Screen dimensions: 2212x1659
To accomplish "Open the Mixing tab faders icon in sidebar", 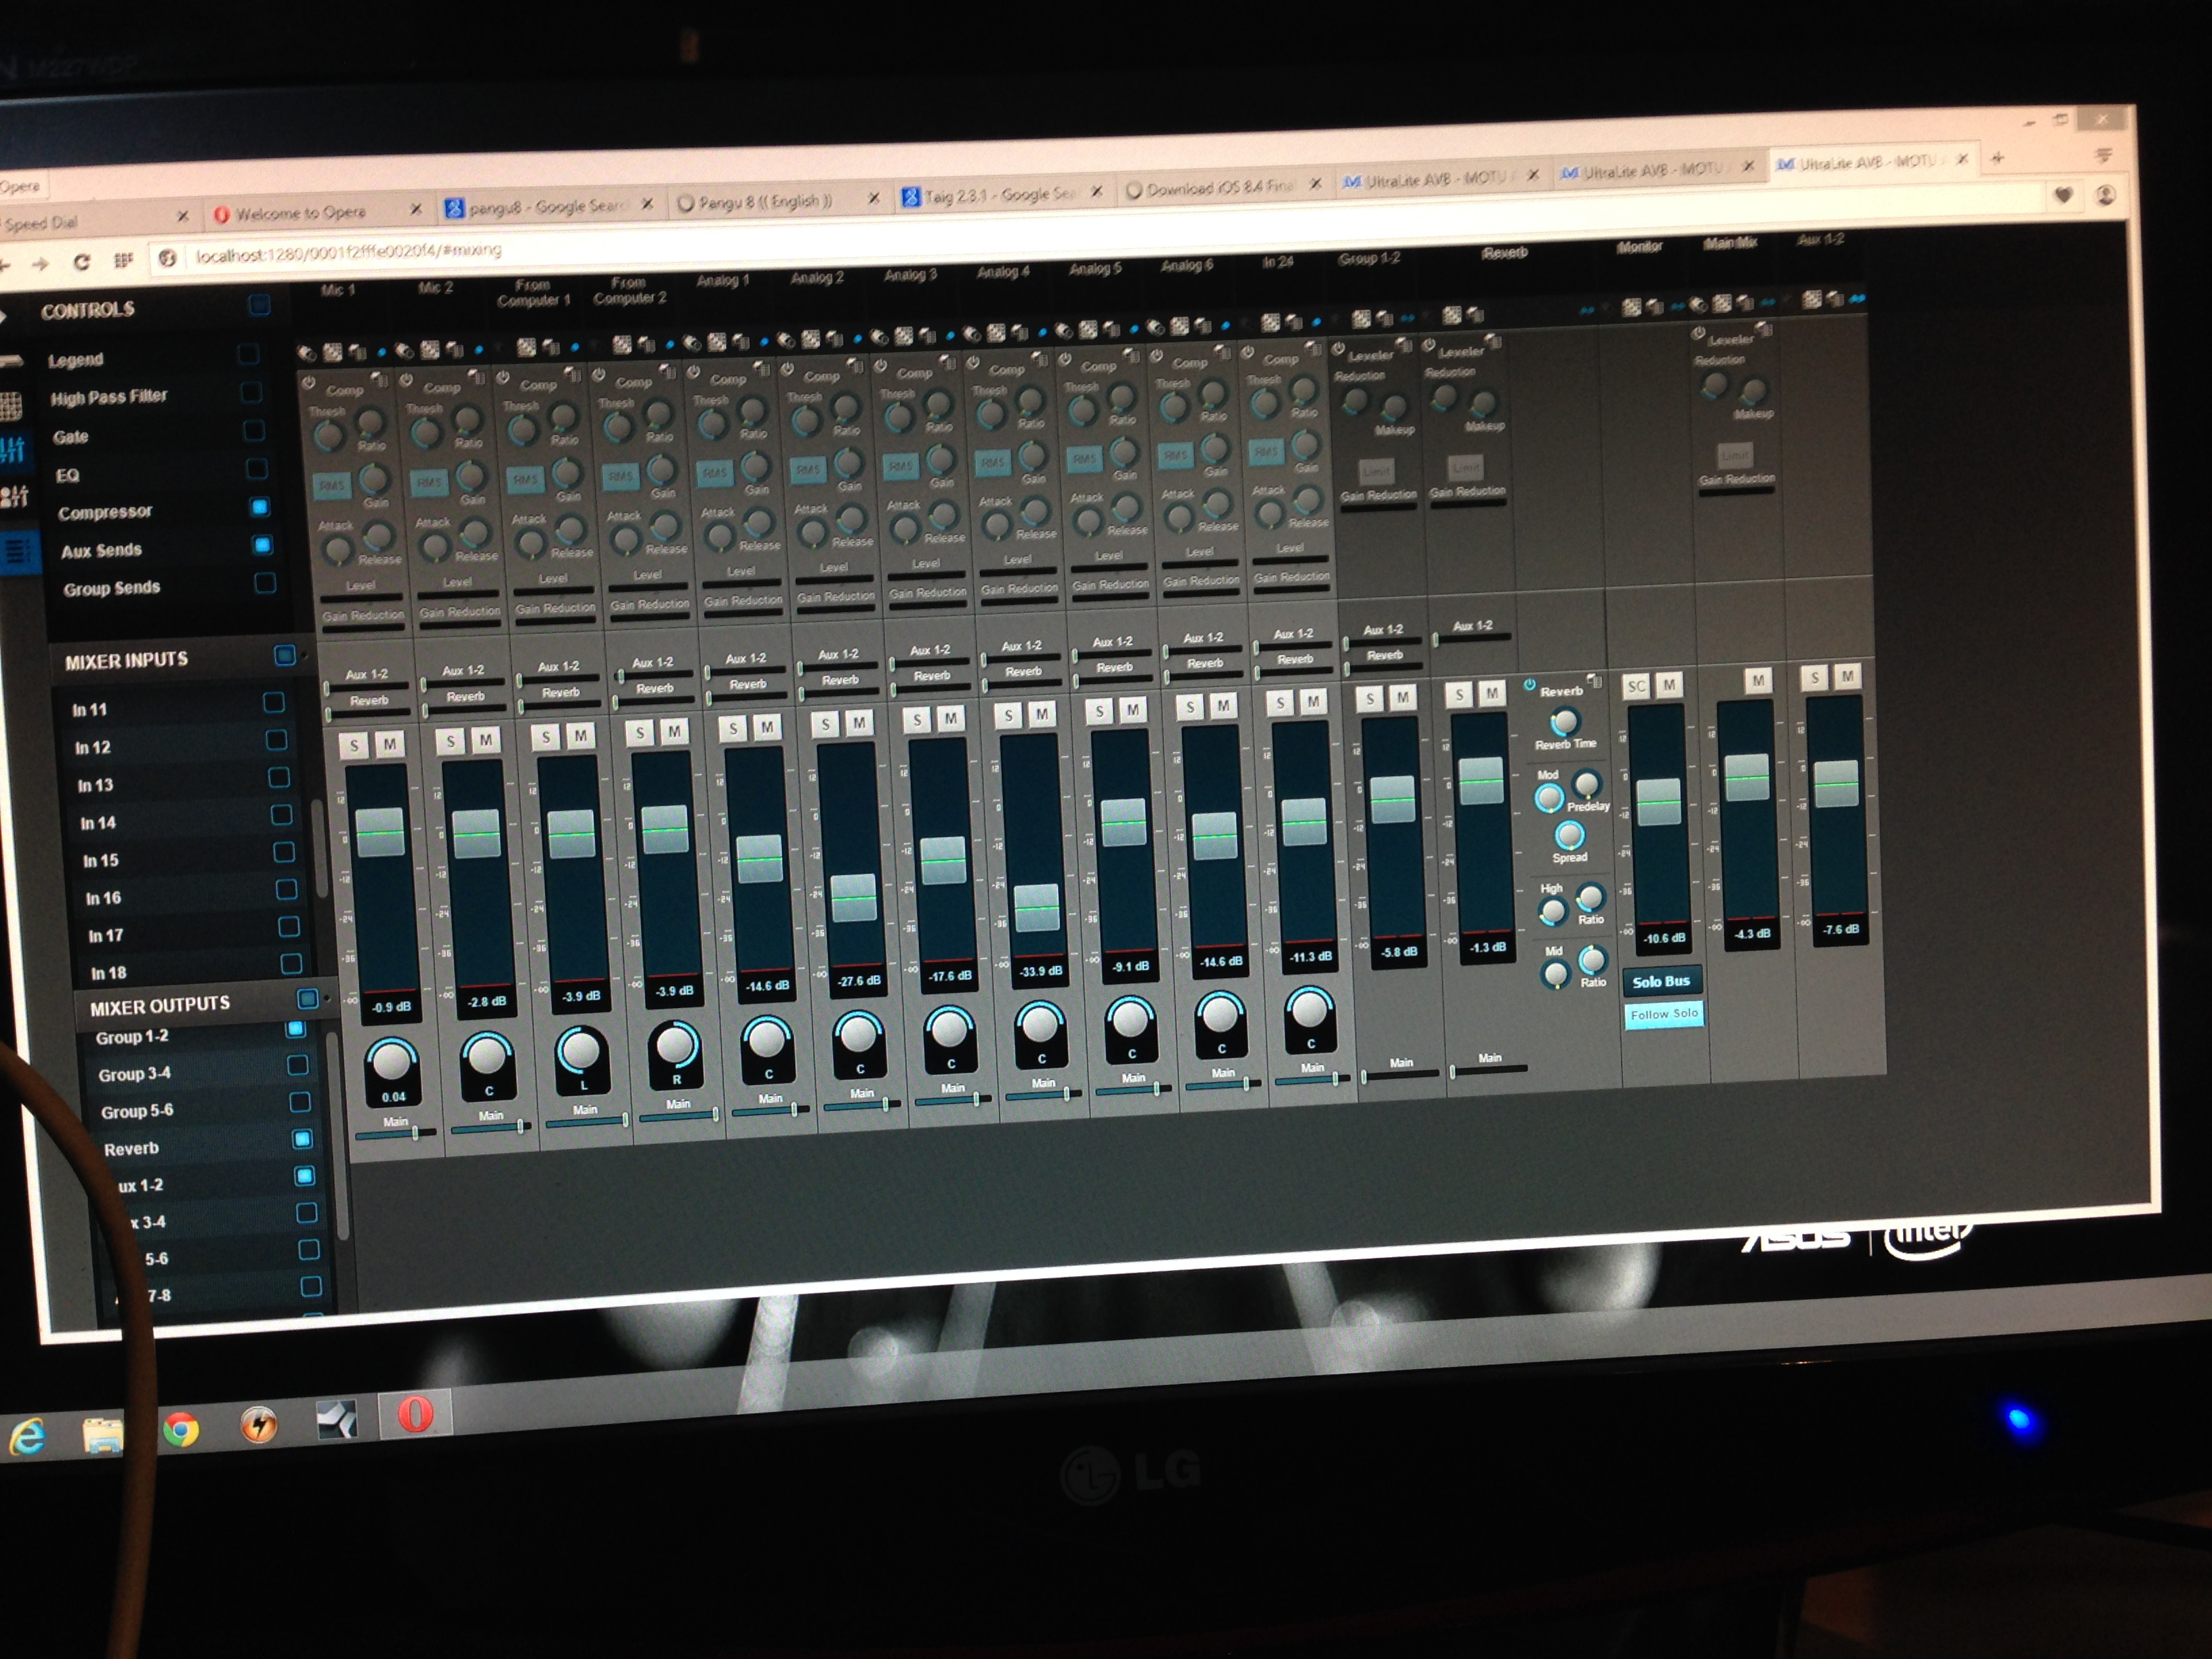I will [x=12, y=449].
